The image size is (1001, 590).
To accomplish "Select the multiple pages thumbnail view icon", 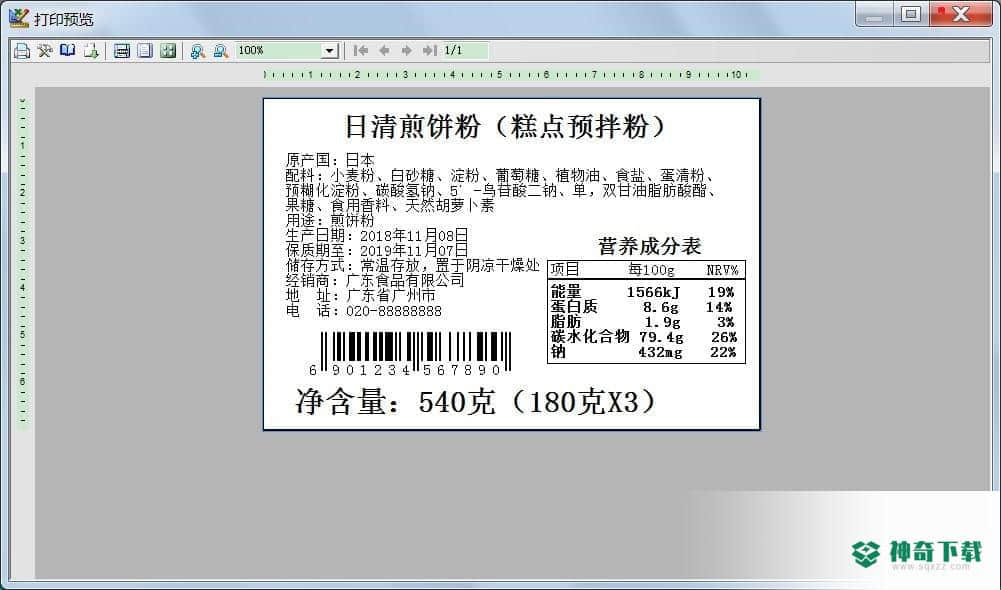I will point(168,51).
